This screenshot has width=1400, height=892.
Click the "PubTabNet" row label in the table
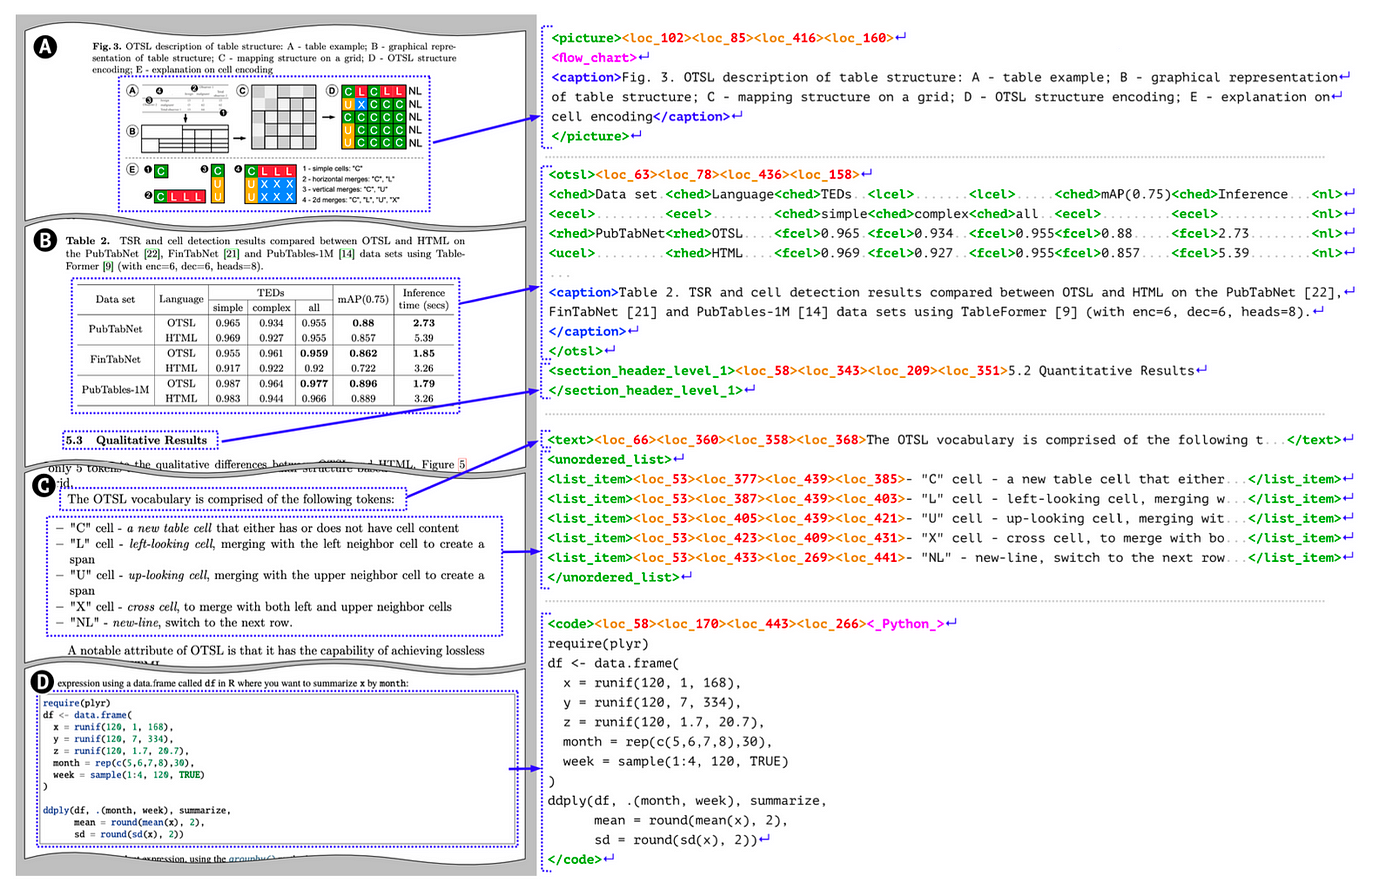tap(115, 330)
